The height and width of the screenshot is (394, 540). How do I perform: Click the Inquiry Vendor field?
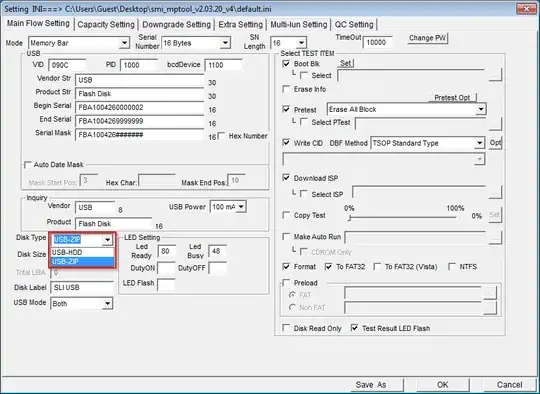(x=95, y=208)
